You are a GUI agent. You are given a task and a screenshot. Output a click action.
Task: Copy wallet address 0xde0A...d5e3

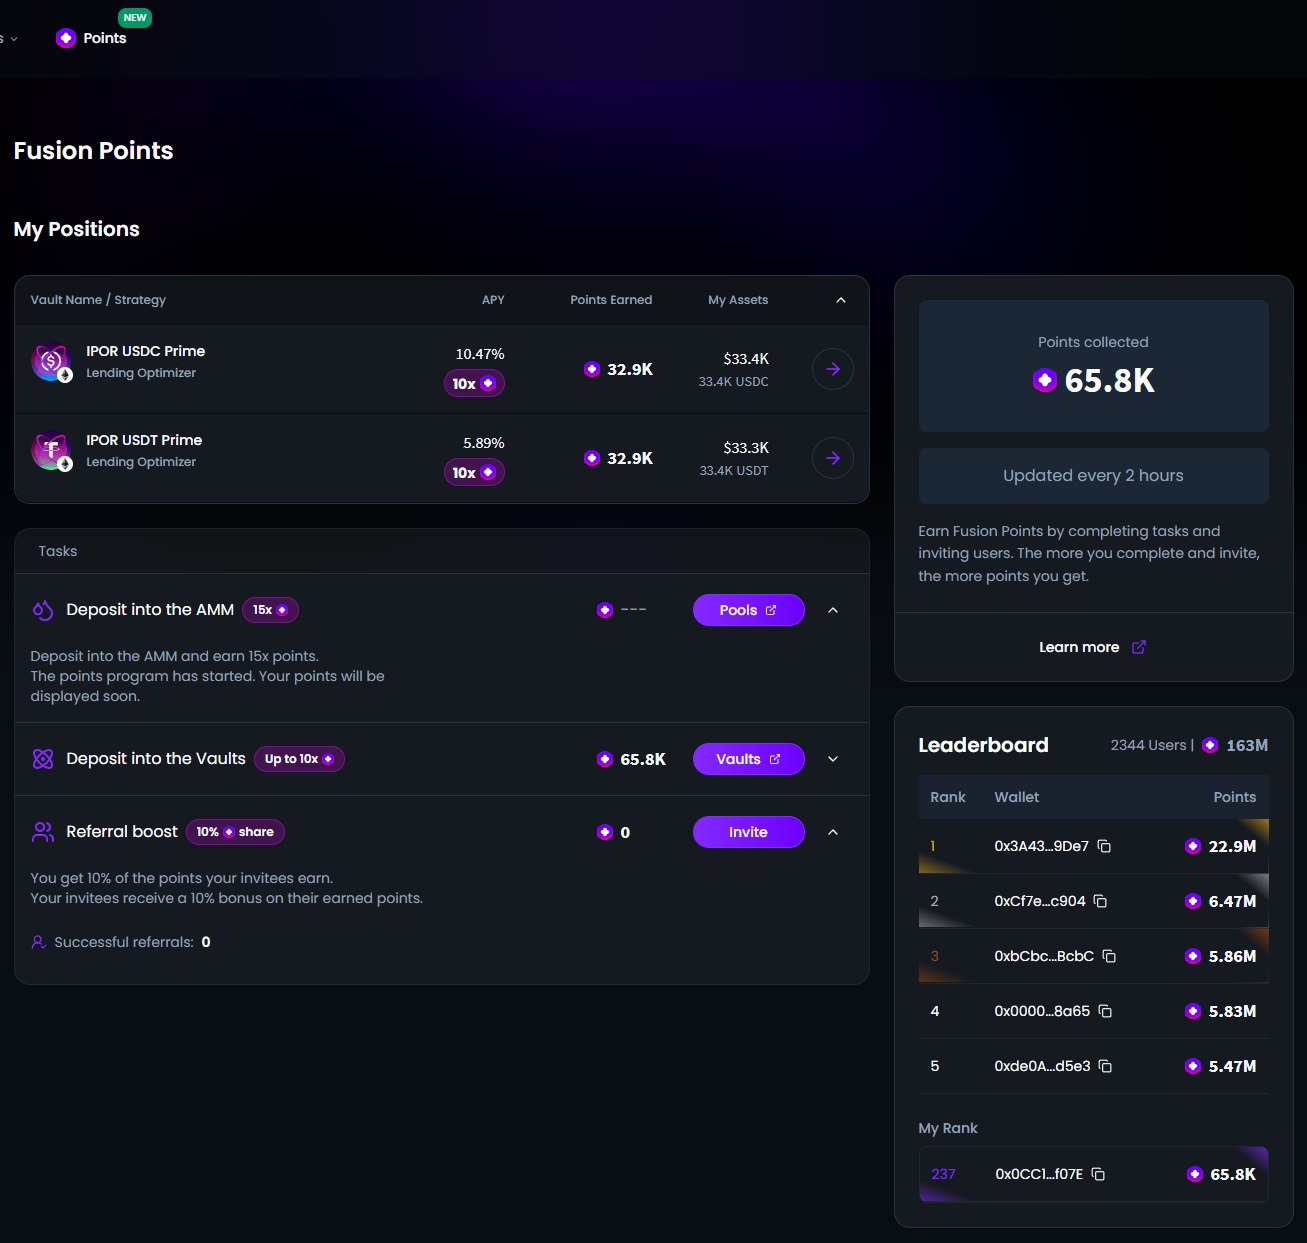pyautogui.click(x=1105, y=1066)
